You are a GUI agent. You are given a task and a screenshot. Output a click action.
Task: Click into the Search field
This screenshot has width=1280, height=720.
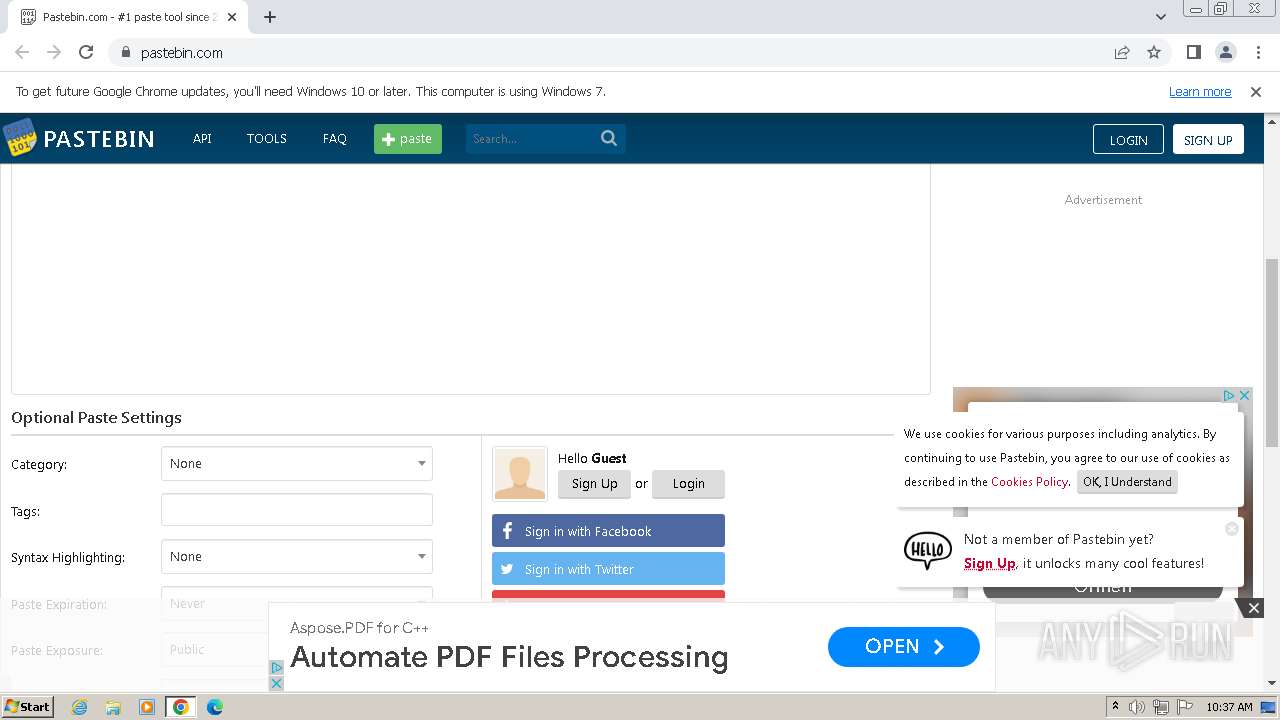tap(530, 138)
